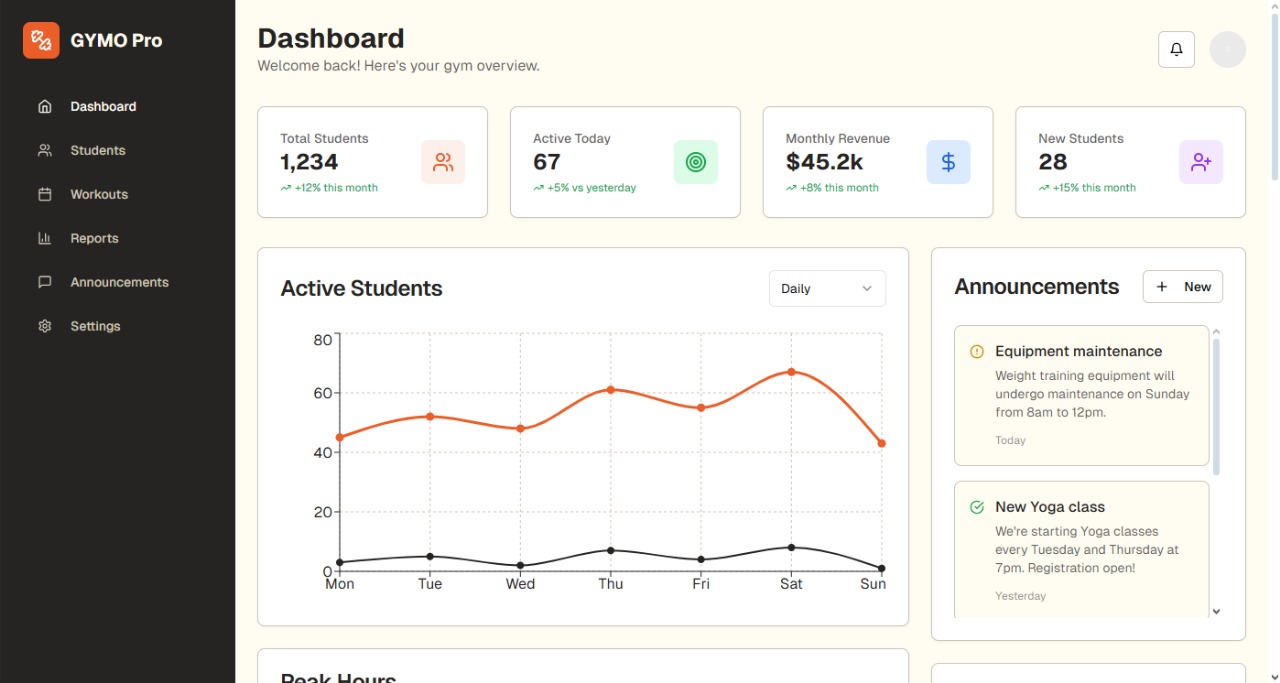Click the Students people icon in sidebar
1280x683 pixels.
44,150
